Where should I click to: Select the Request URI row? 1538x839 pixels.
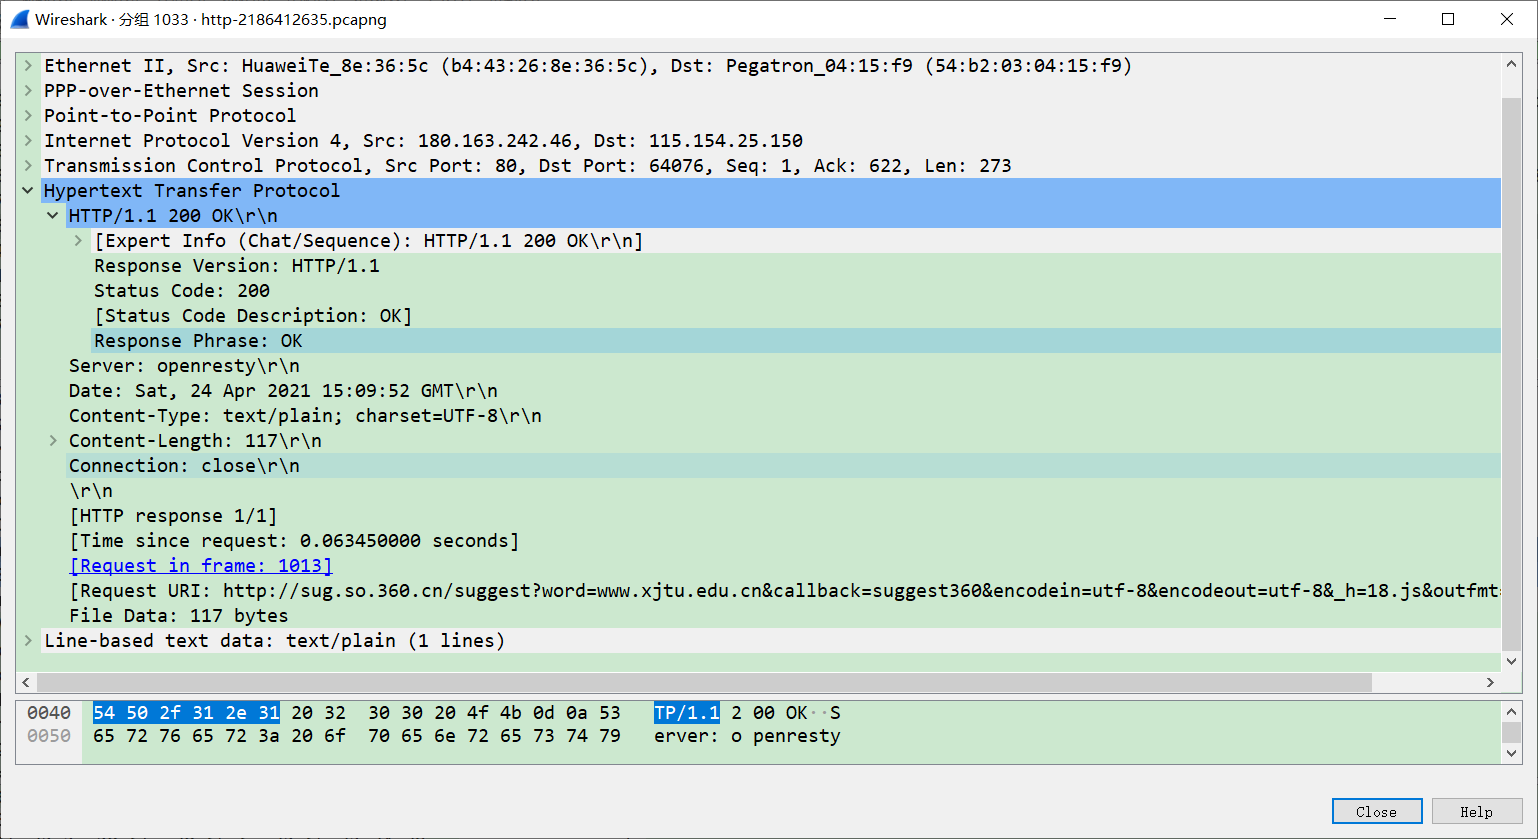[784, 591]
